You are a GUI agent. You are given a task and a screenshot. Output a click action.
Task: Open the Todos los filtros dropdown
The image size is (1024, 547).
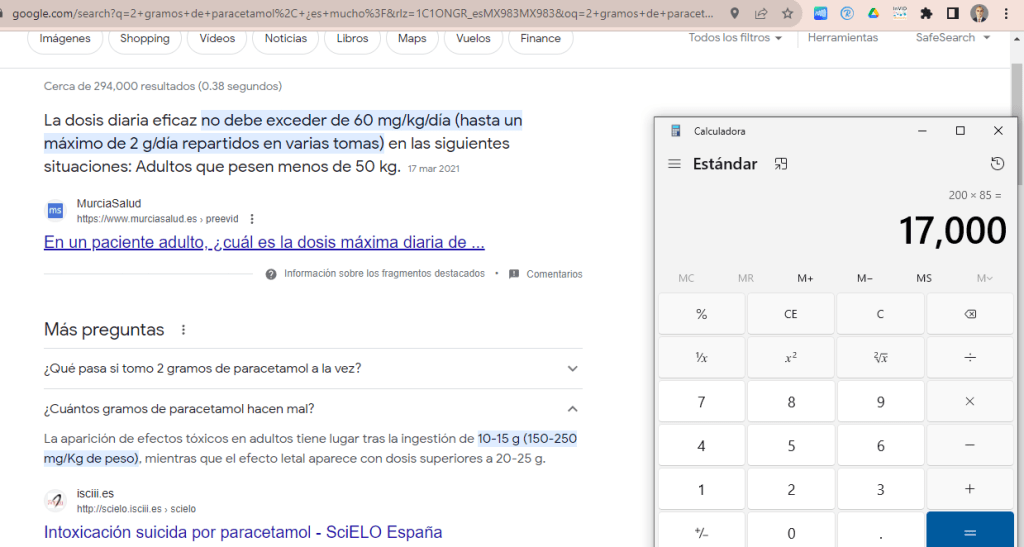(735, 38)
